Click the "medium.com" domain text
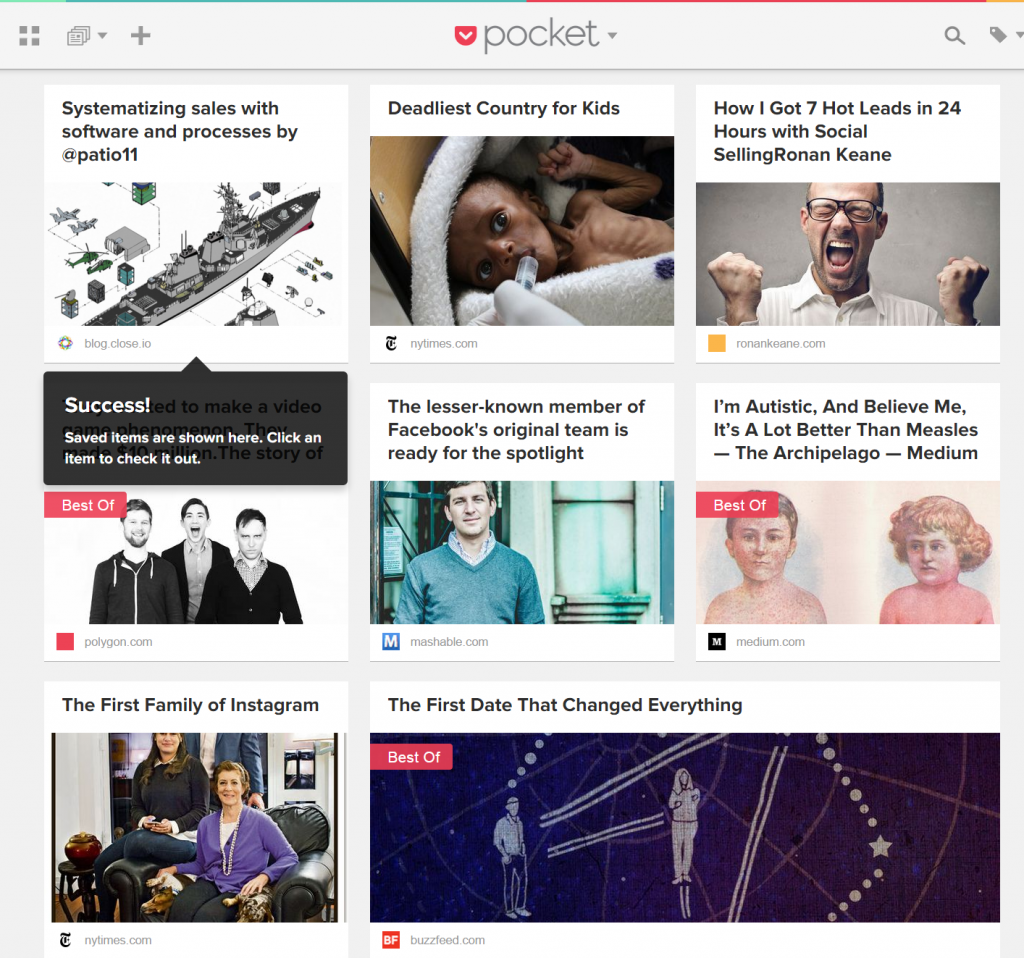1024x958 pixels. [x=770, y=642]
